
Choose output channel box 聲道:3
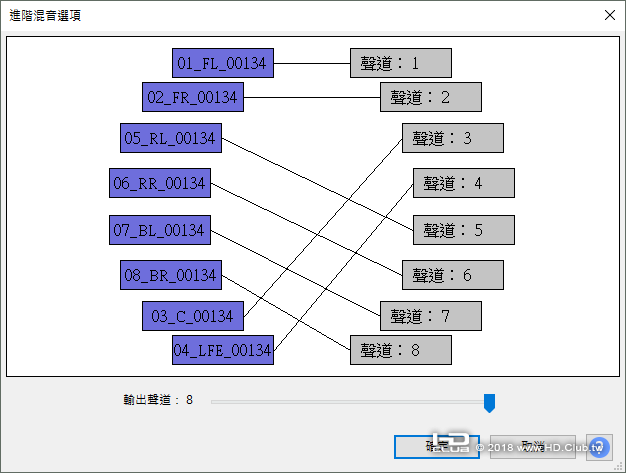tap(453, 138)
